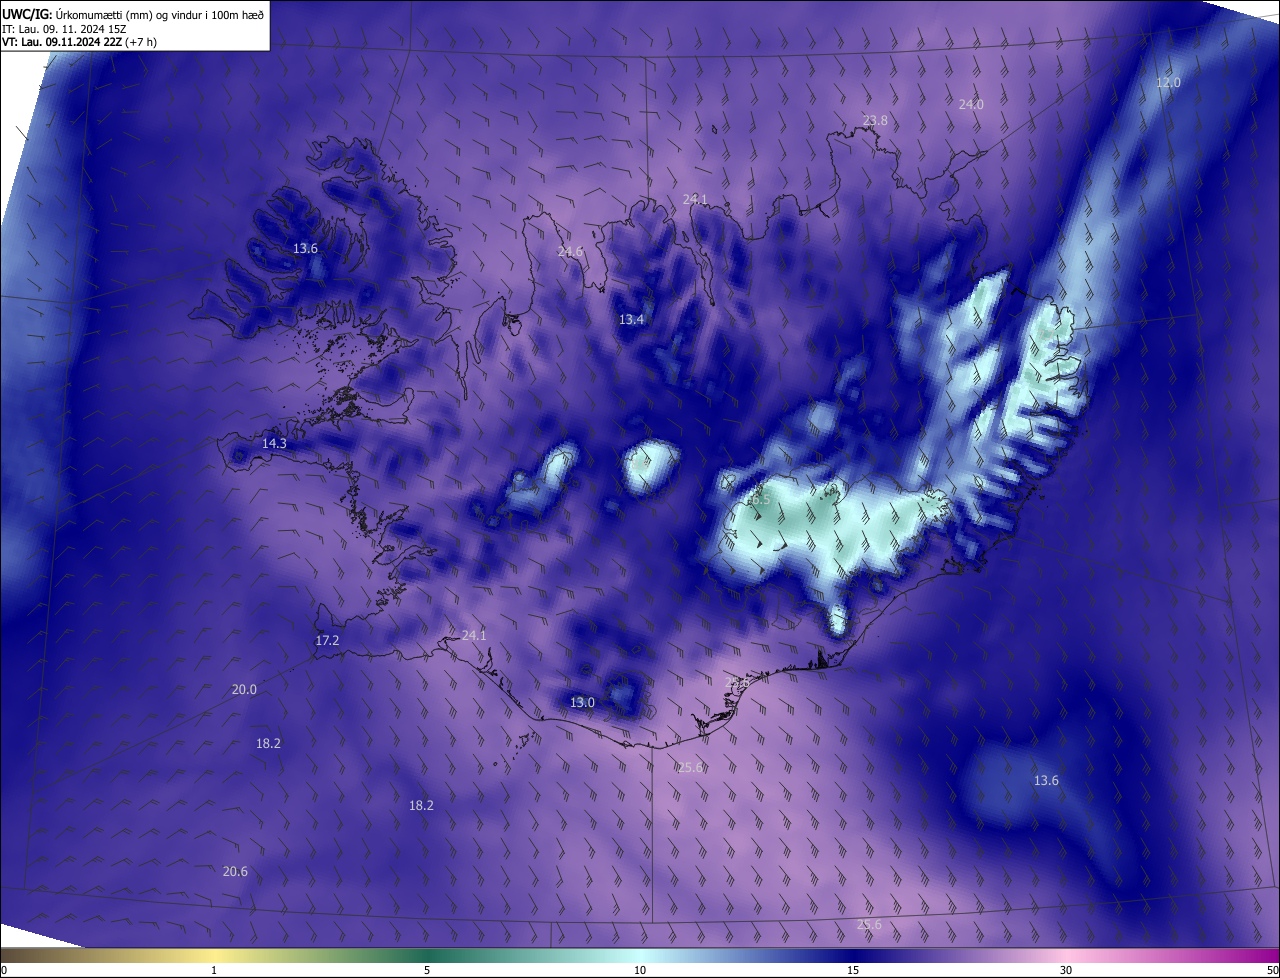Click the 13.4 value label on the map

[x=632, y=320]
